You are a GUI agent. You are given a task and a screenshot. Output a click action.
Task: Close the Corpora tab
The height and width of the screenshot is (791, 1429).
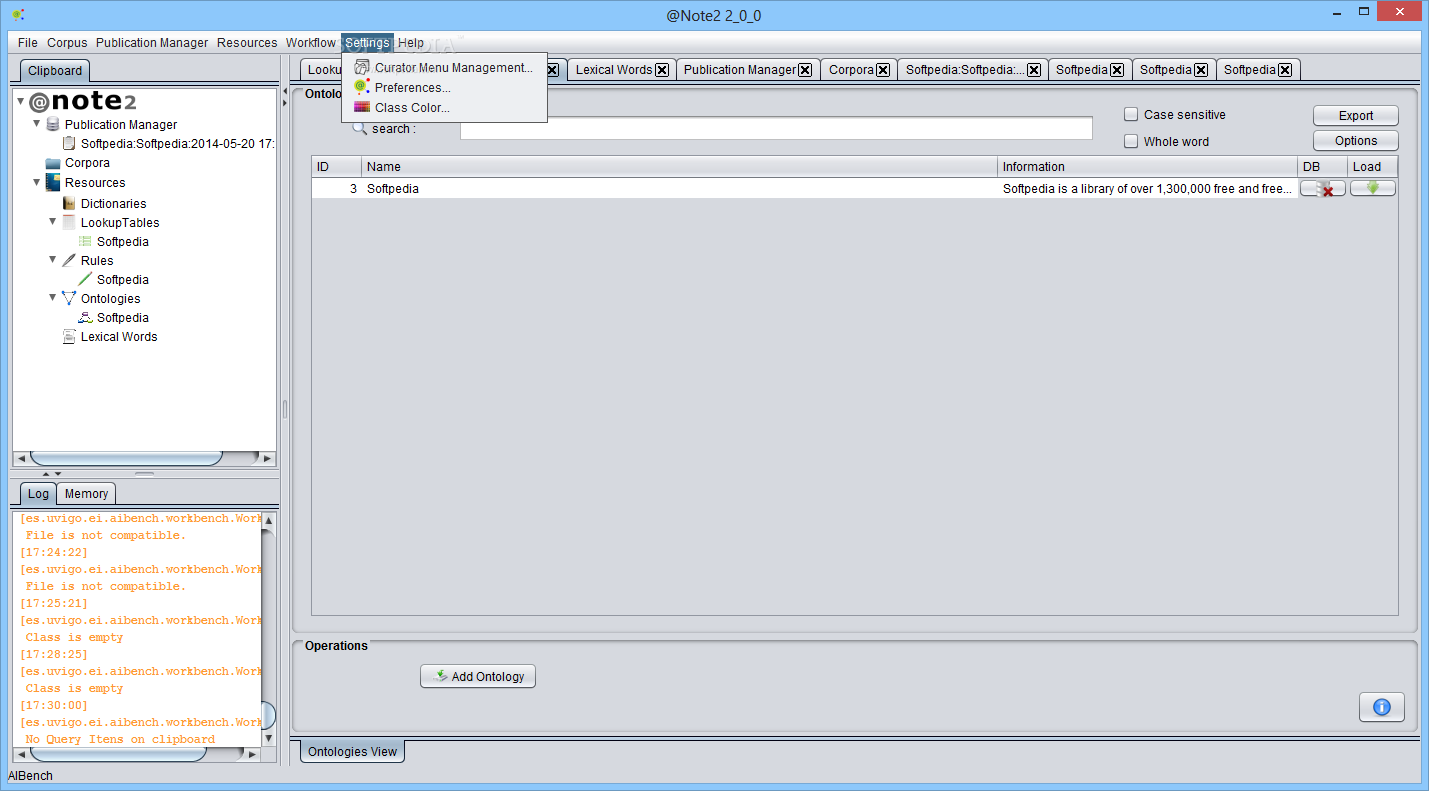click(883, 70)
